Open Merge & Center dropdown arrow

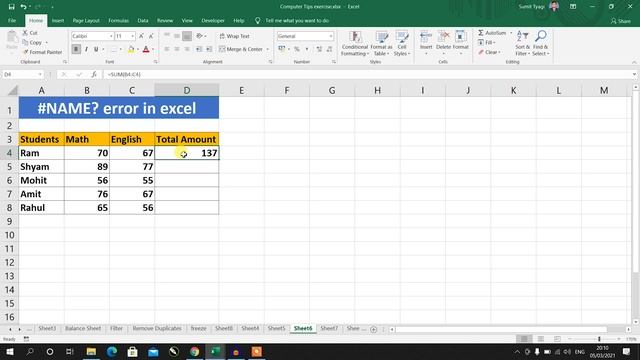[268, 49]
